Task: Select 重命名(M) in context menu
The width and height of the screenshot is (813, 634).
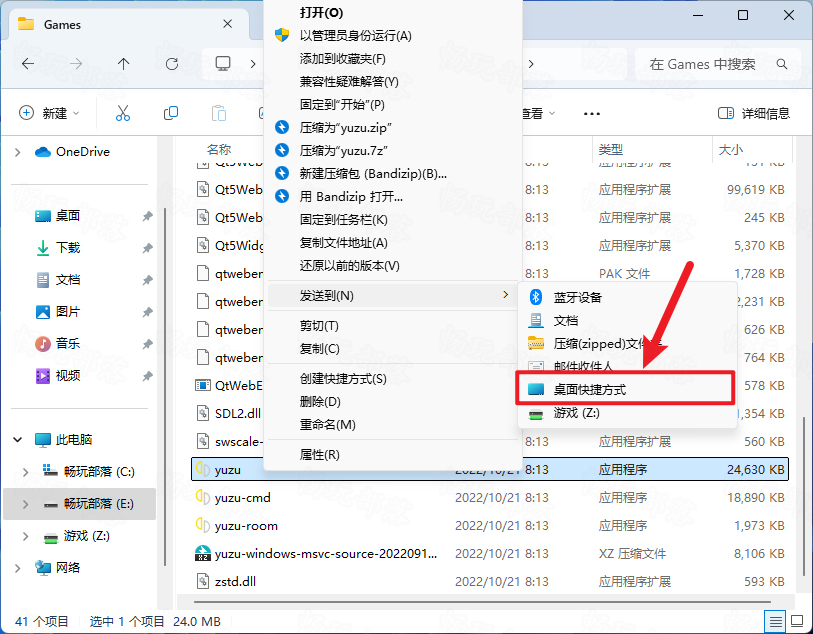Action: tap(393, 425)
